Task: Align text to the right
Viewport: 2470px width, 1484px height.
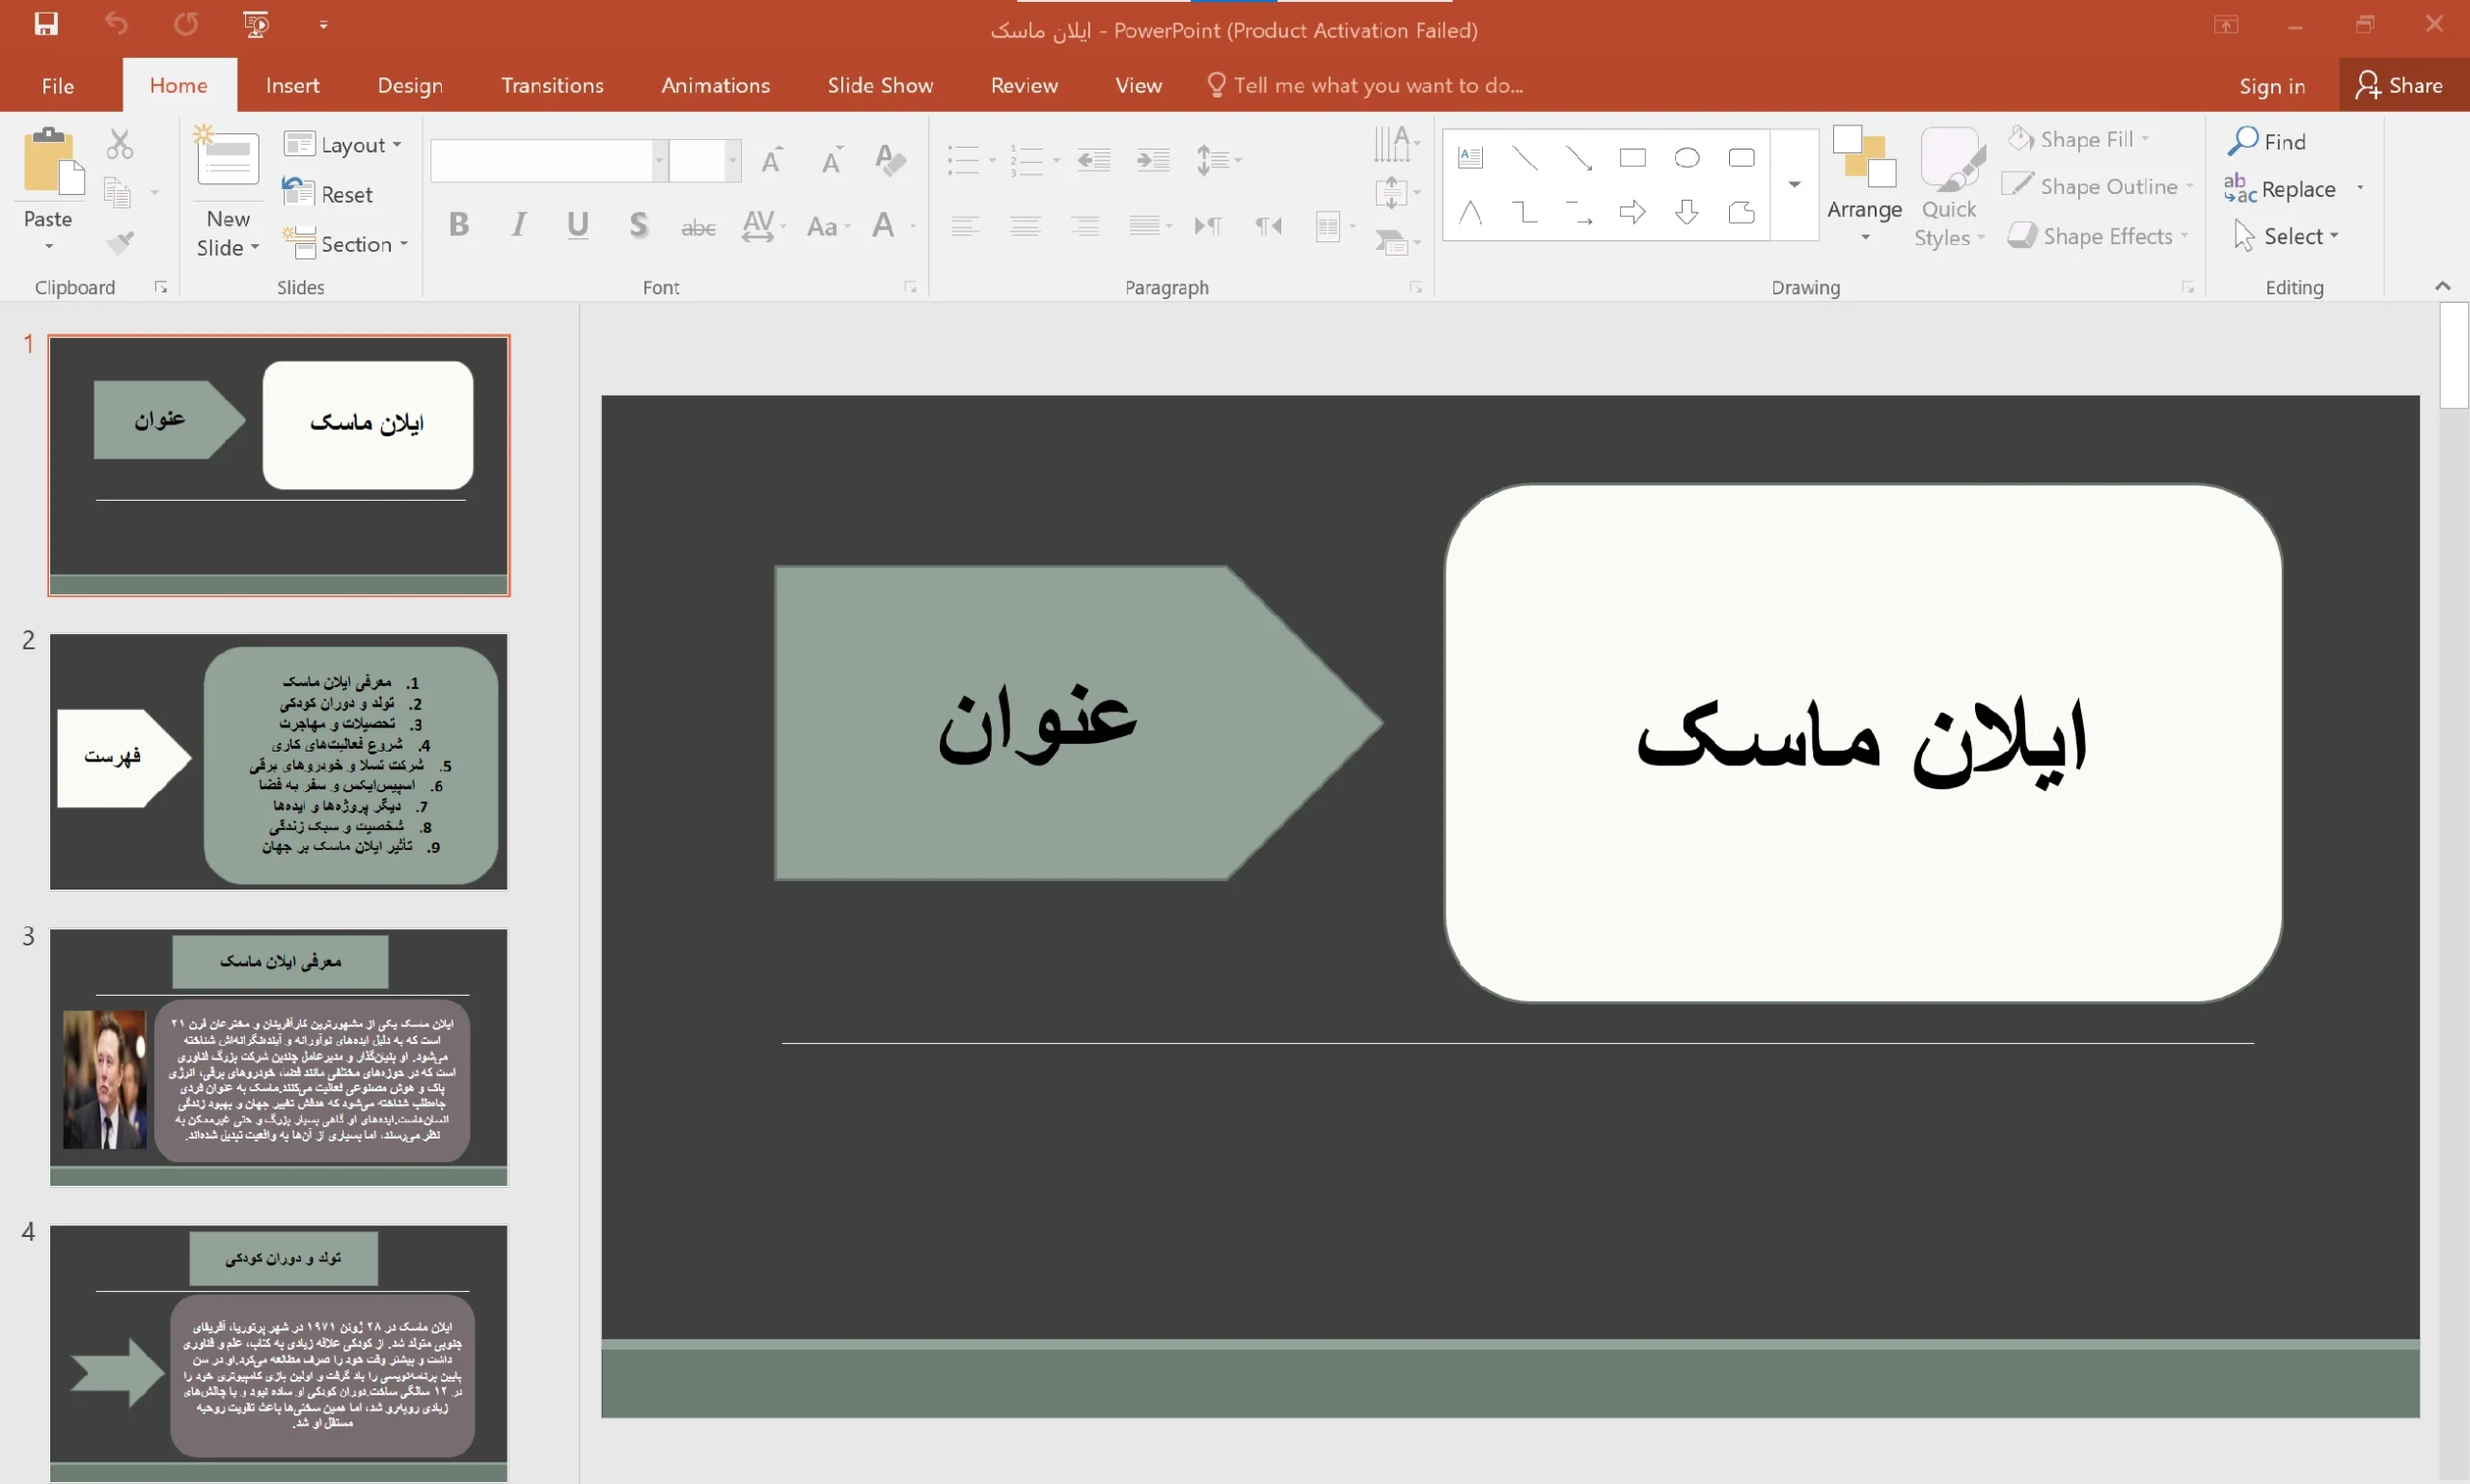Action: coord(1085,226)
